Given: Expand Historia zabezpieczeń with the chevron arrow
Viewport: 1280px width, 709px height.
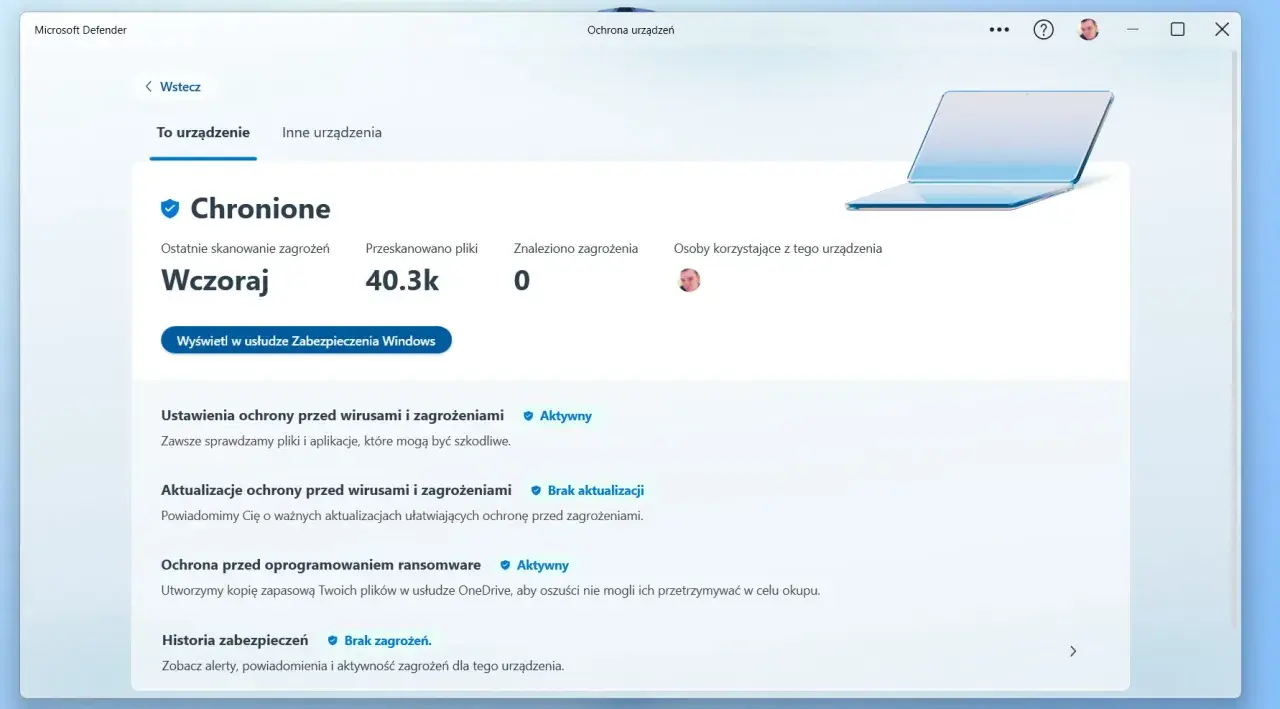Looking at the screenshot, I should click(x=1073, y=651).
